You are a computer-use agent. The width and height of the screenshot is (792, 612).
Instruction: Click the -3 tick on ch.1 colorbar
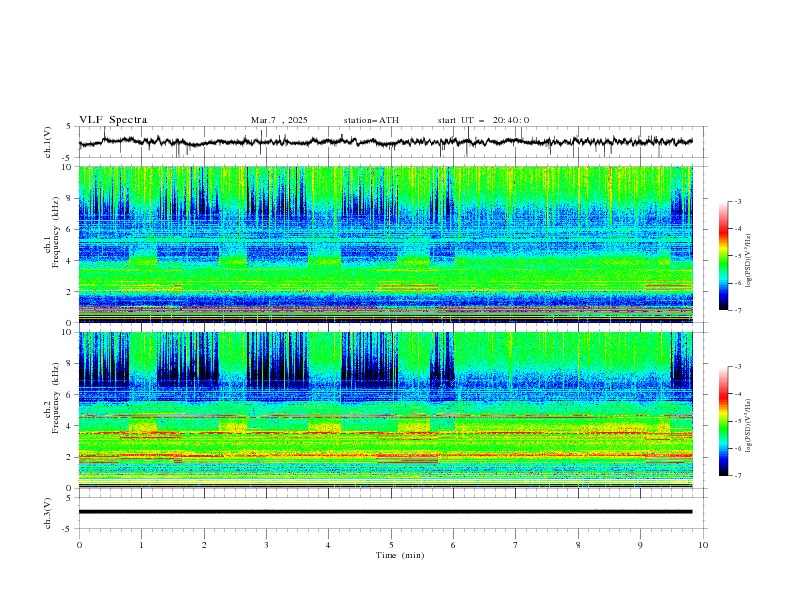point(738,201)
